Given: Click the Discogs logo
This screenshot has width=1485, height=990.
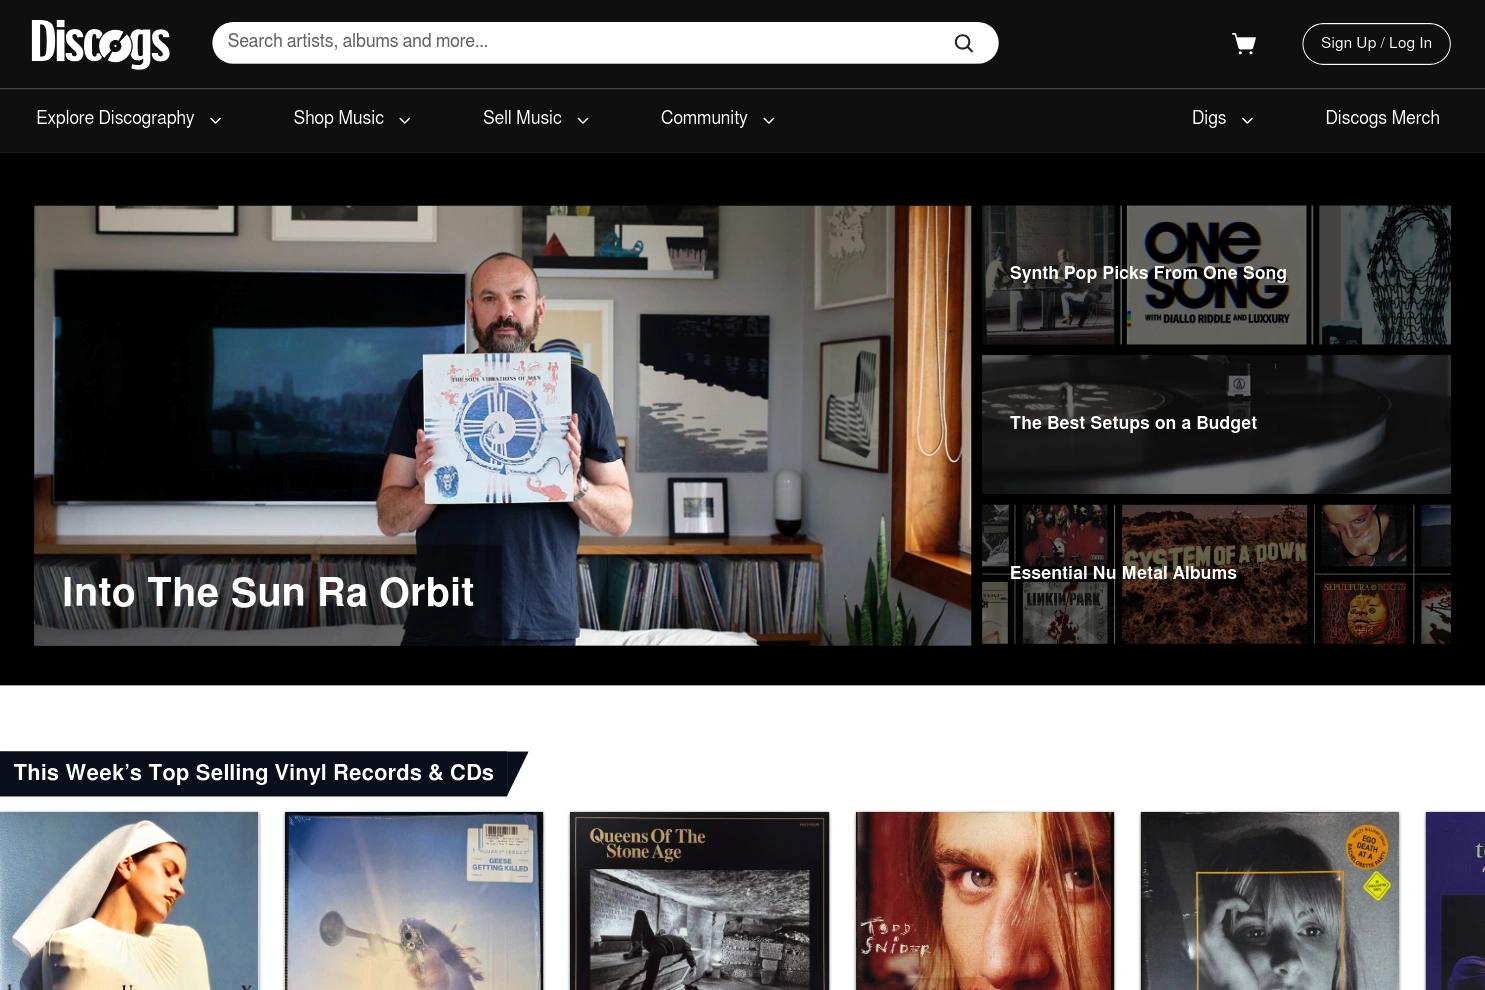Looking at the screenshot, I should click(x=100, y=44).
